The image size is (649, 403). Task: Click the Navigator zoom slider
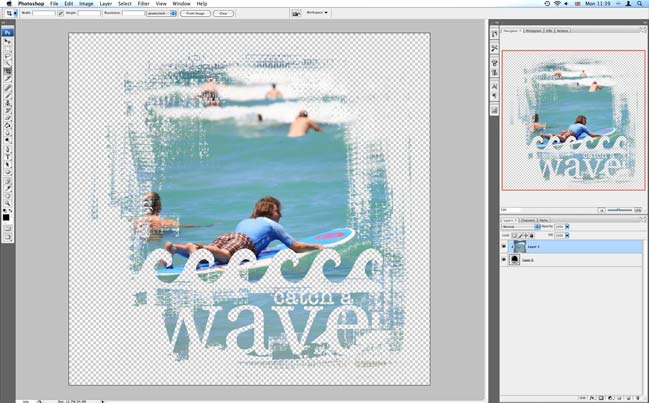(x=619, y=210)
